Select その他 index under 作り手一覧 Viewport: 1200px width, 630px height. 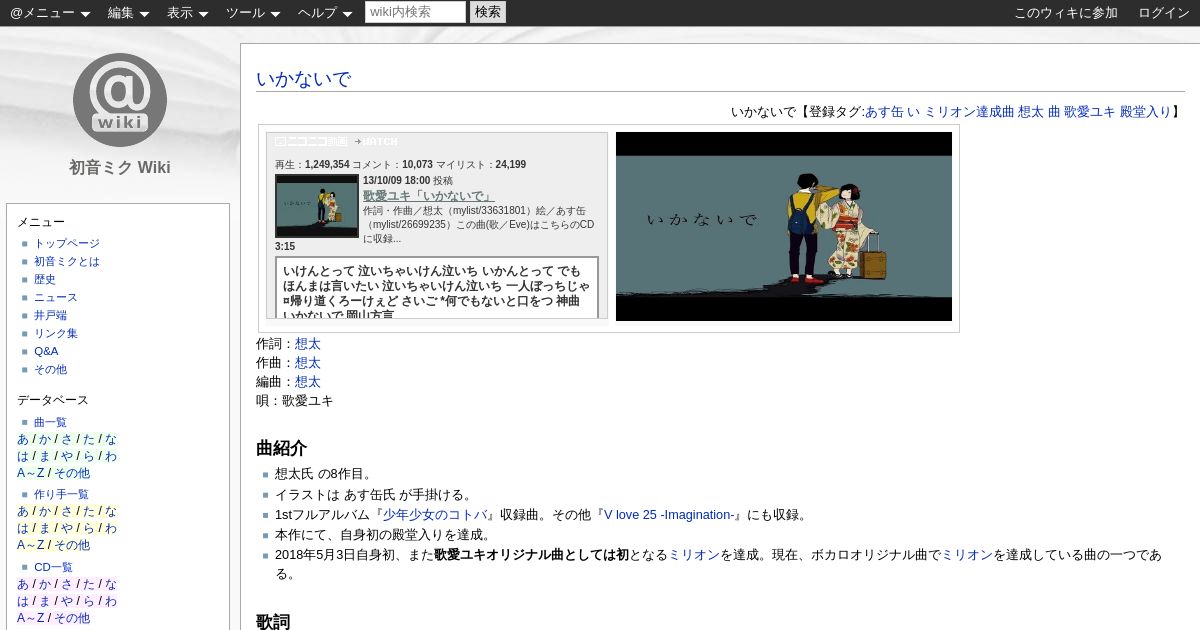(x=72, y=545)
